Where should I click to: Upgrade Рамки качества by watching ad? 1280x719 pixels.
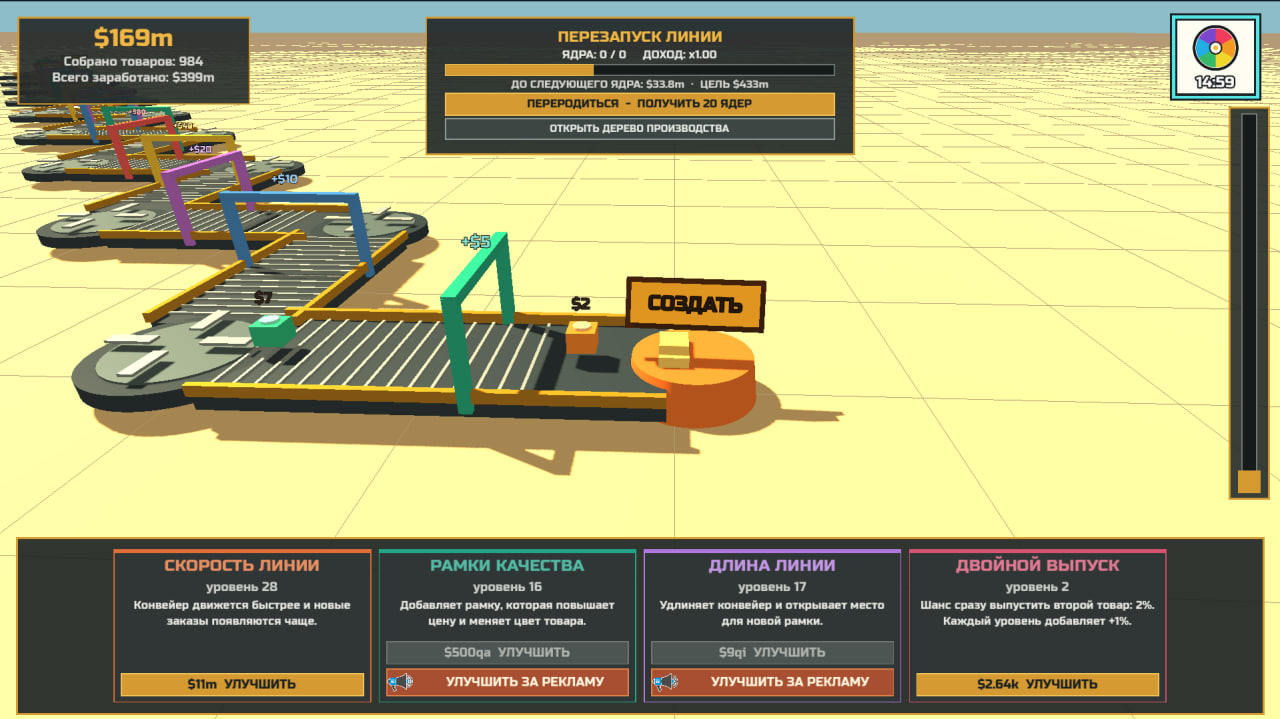point(507,682)
